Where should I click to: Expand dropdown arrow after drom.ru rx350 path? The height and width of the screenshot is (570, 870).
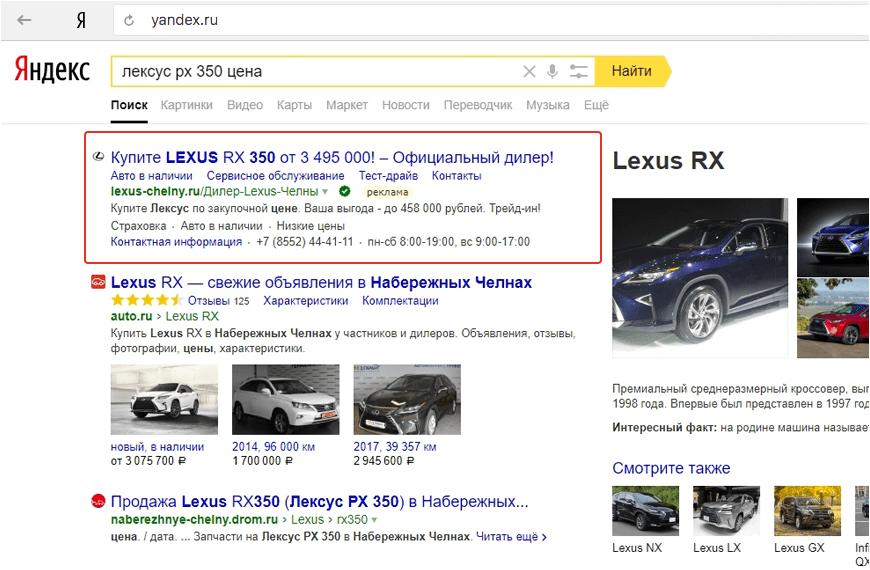[x=374, y=521]
